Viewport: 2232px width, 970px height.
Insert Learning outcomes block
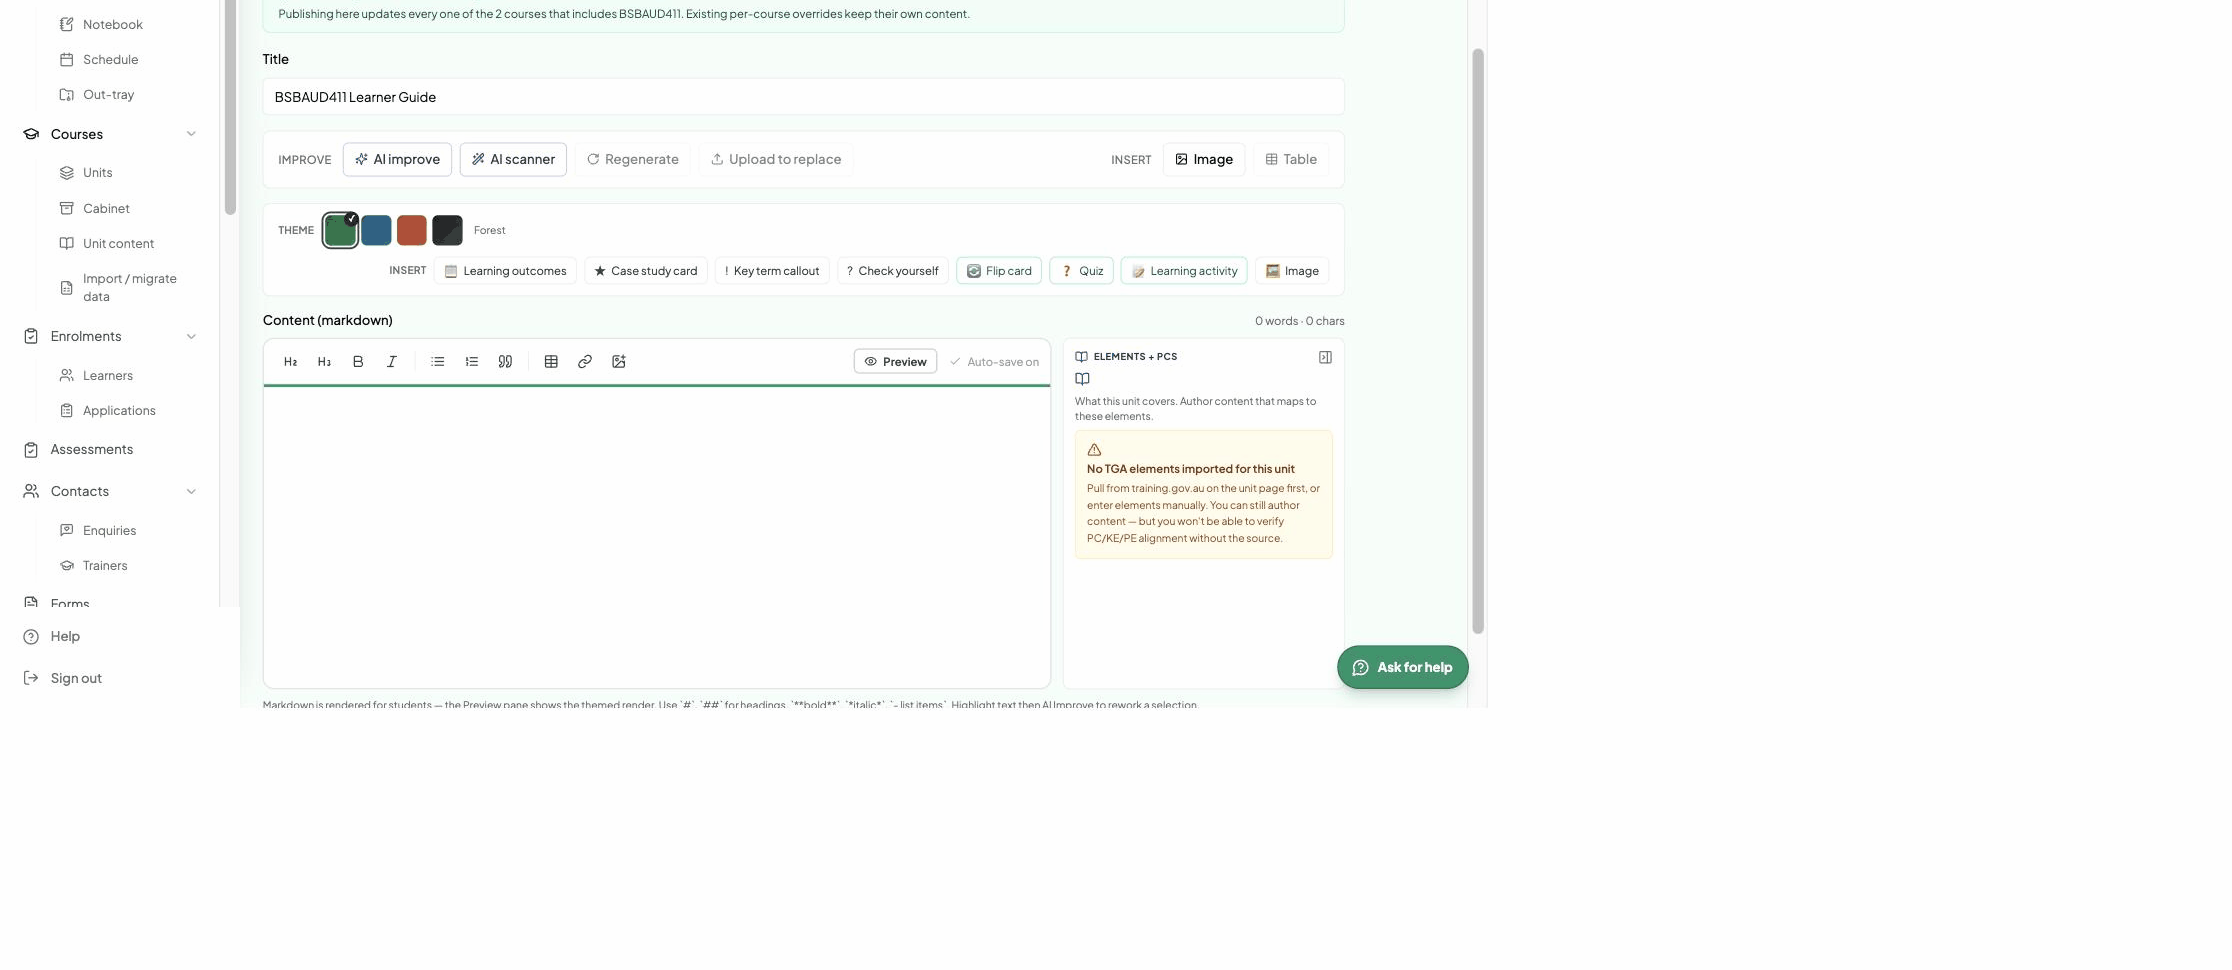point(505,271)
